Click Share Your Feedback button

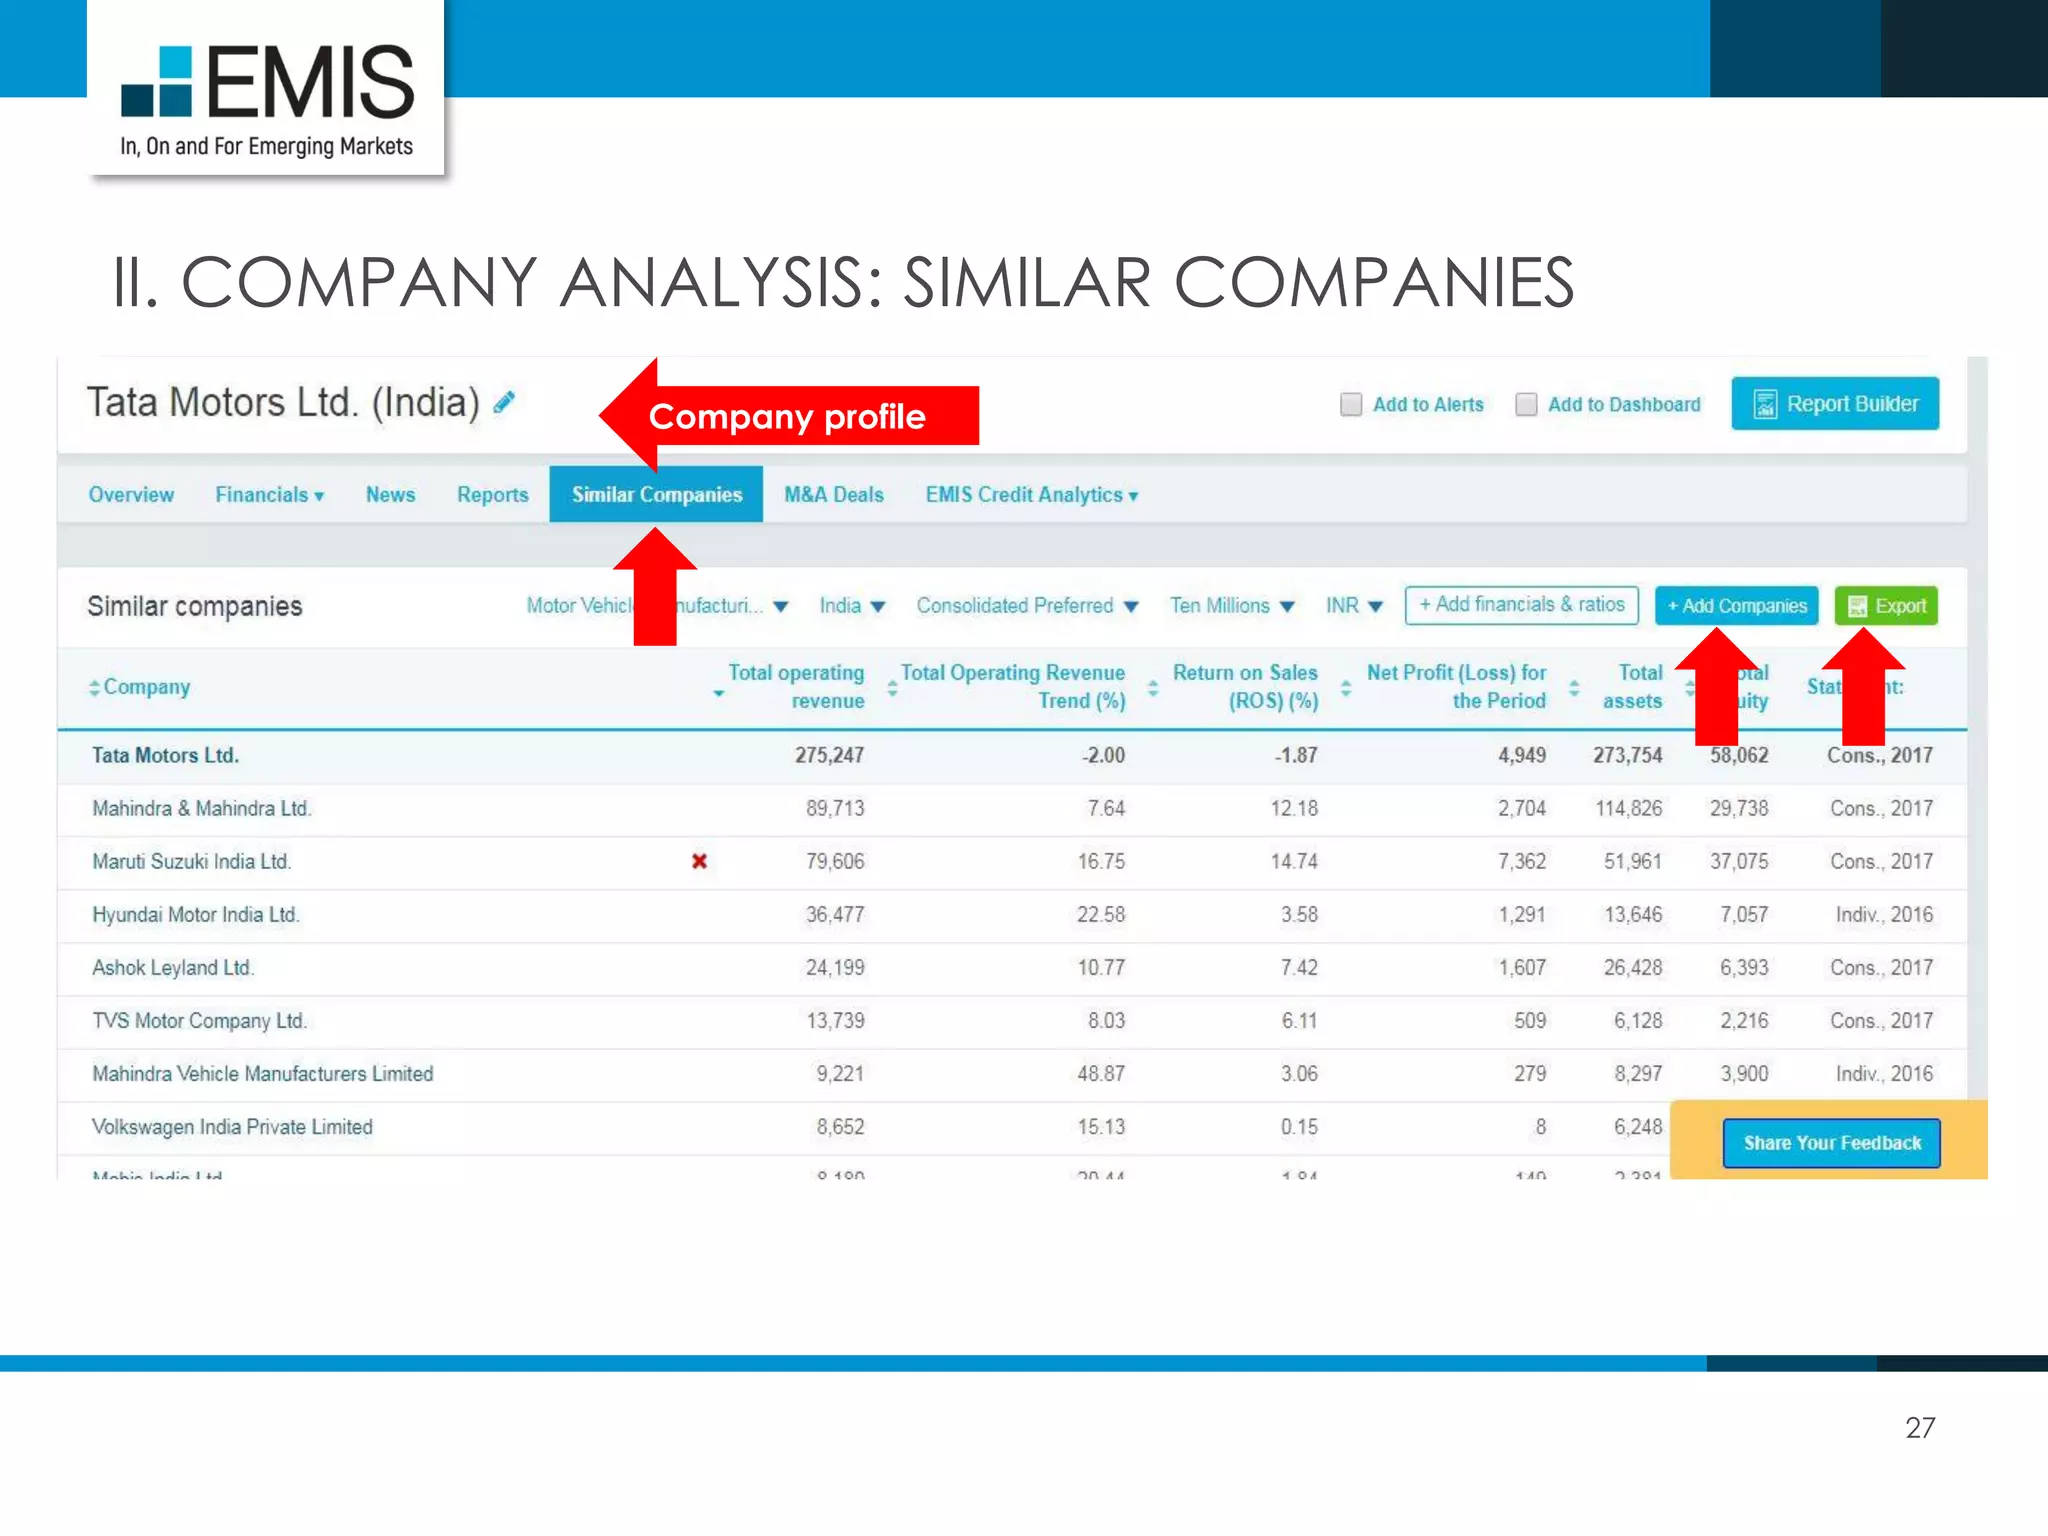tap(1831, 1143)
